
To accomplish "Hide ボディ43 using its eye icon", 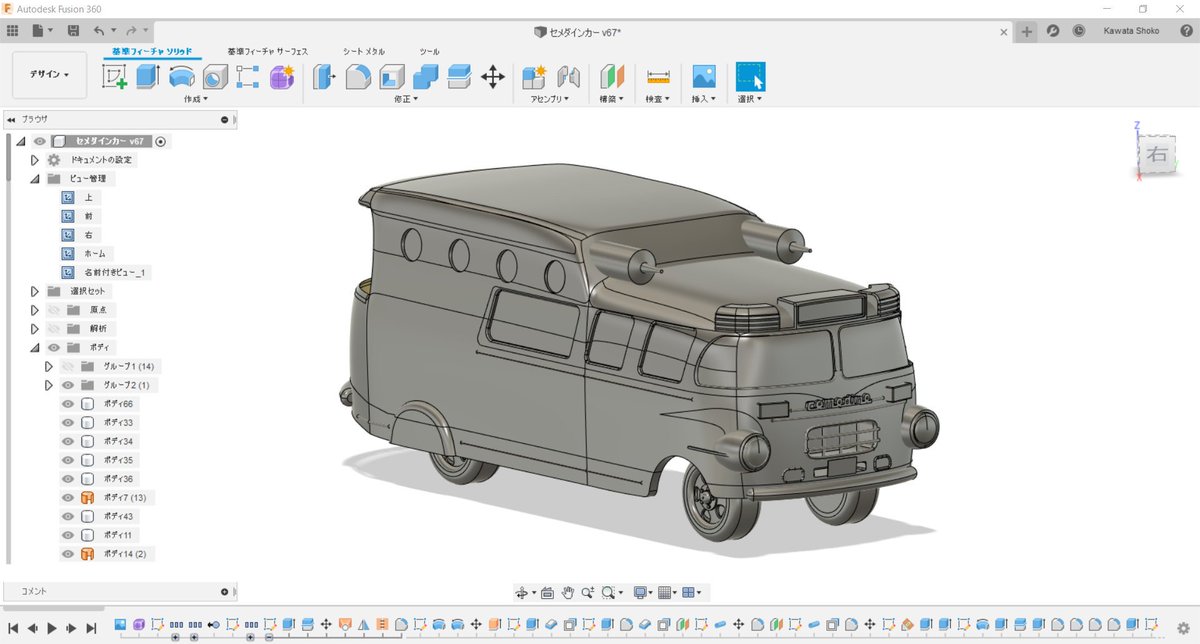I will tap(68, 516).
